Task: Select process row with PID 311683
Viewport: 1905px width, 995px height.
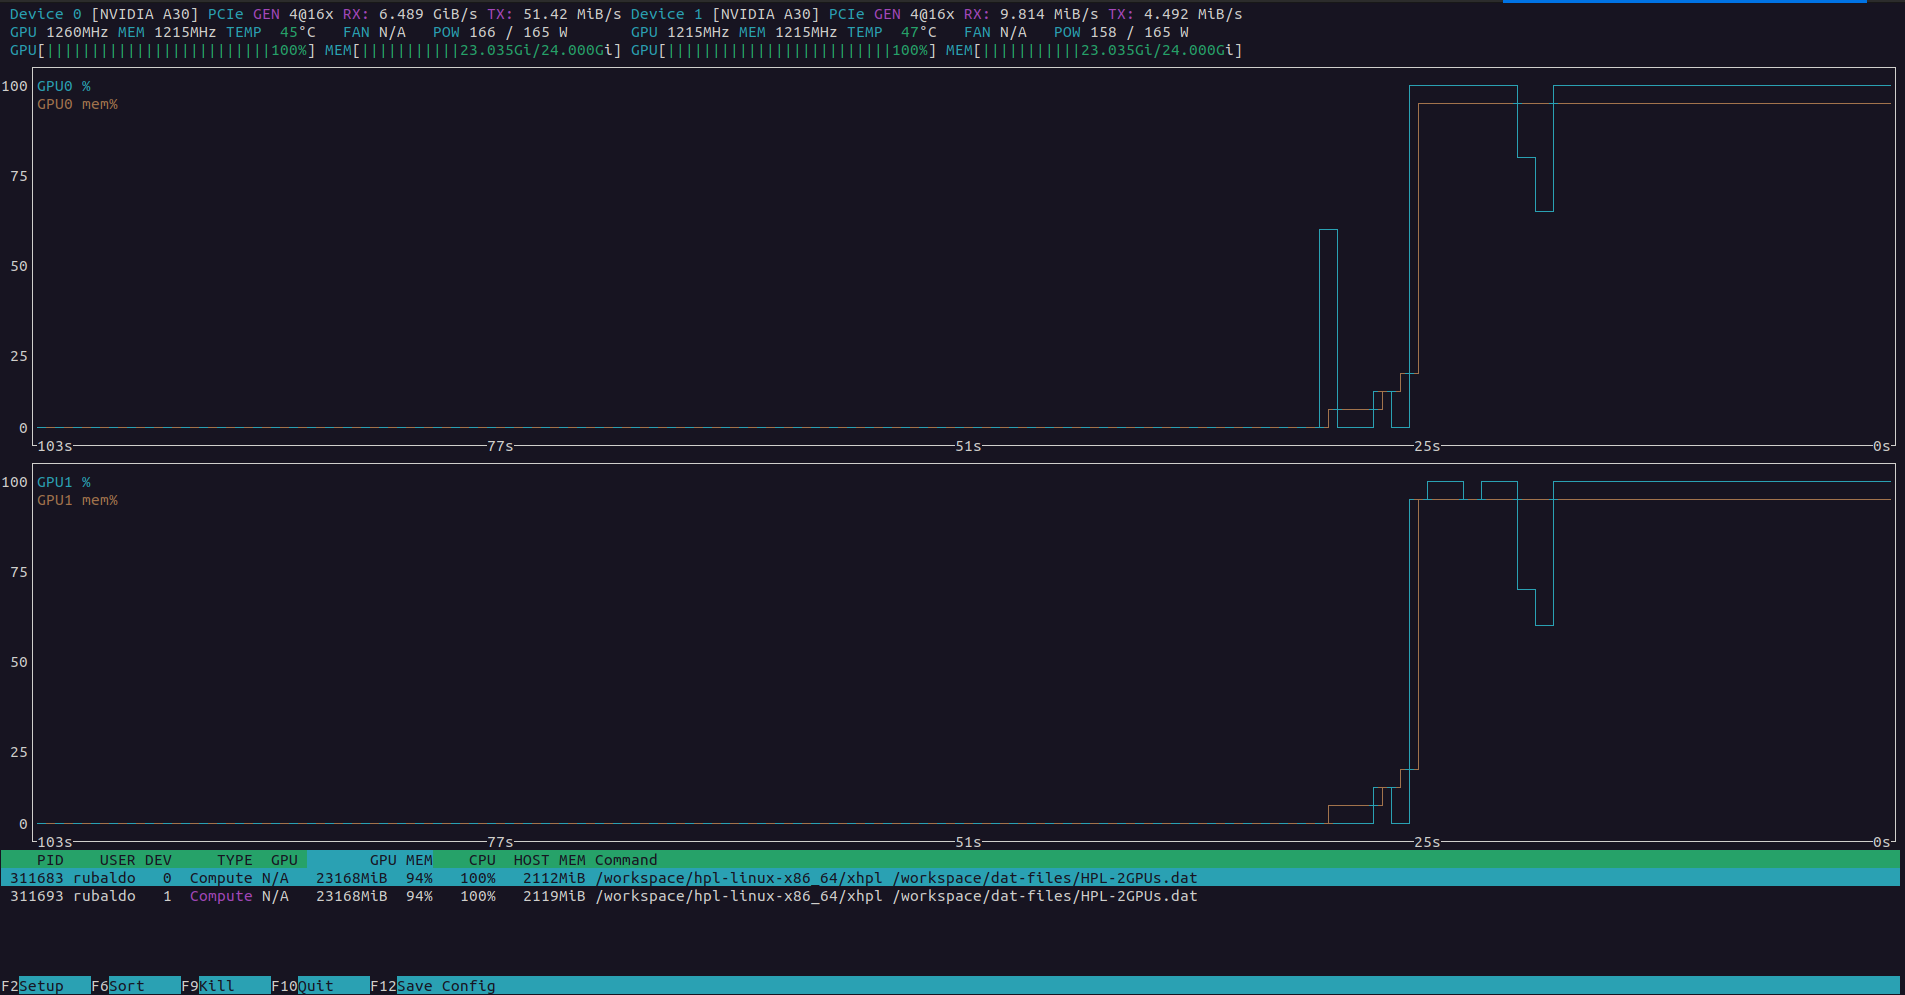Action: [x=600, y=878]
